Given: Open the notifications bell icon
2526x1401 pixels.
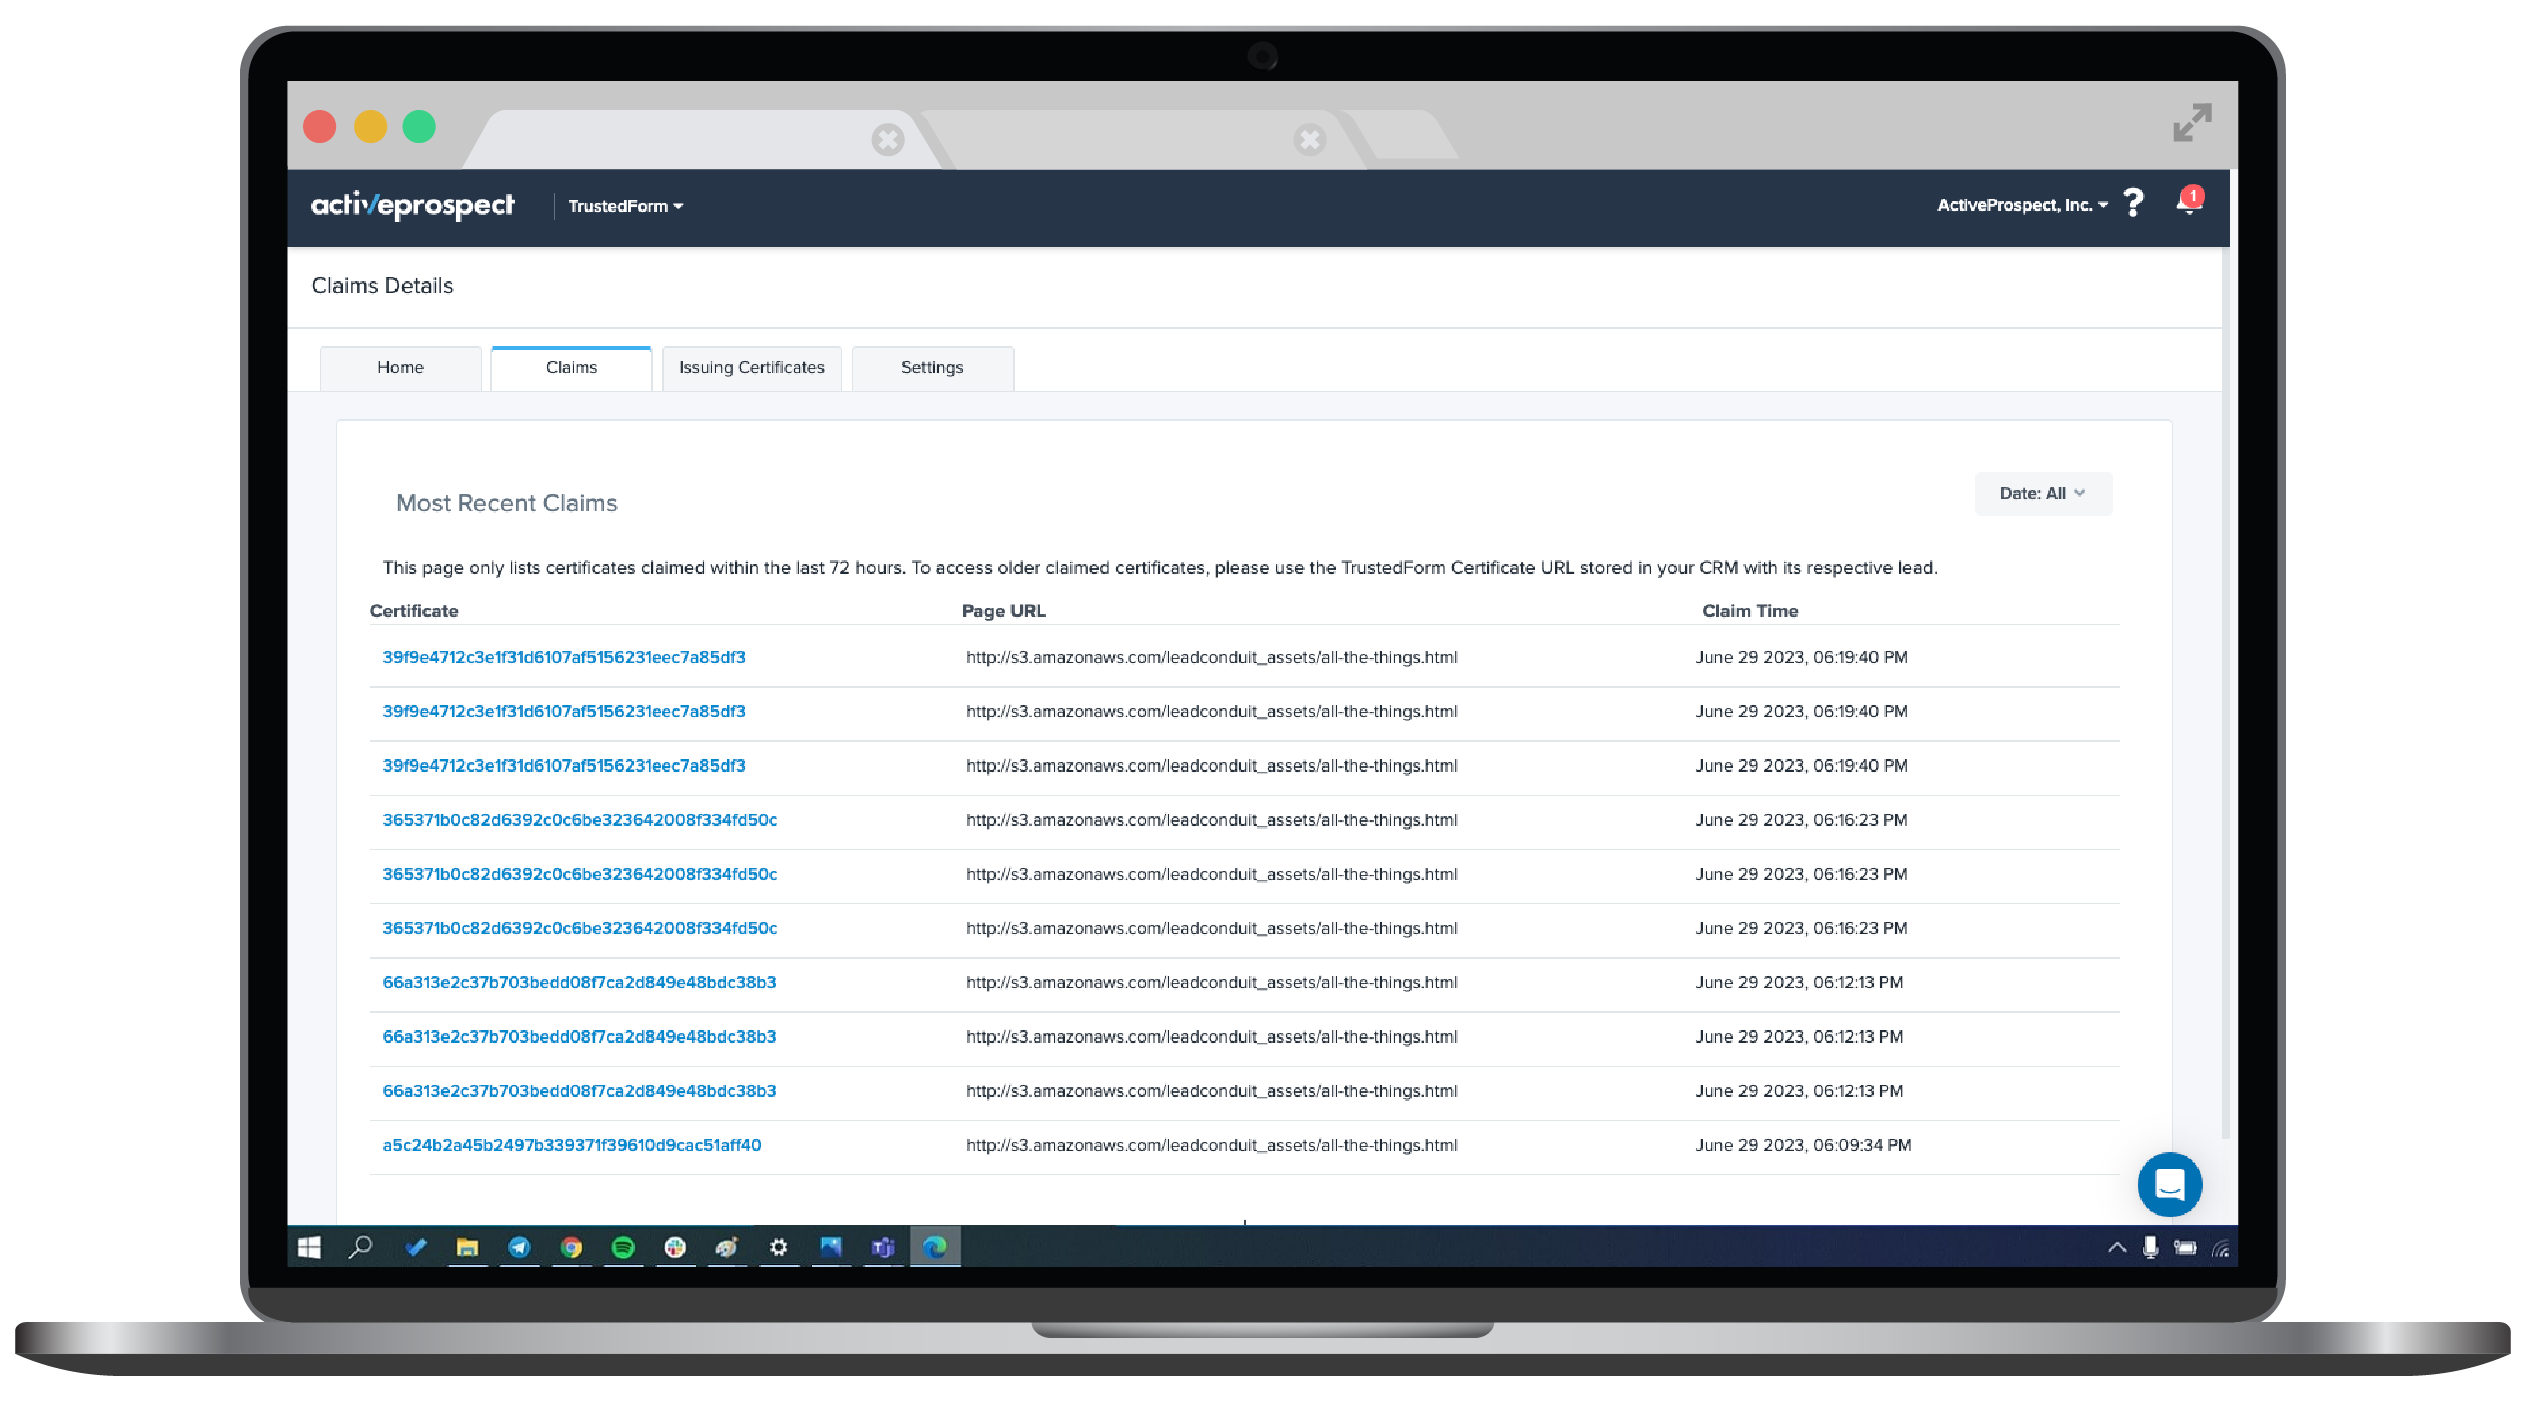Looking at the screenshot, I should point(2188,203).
